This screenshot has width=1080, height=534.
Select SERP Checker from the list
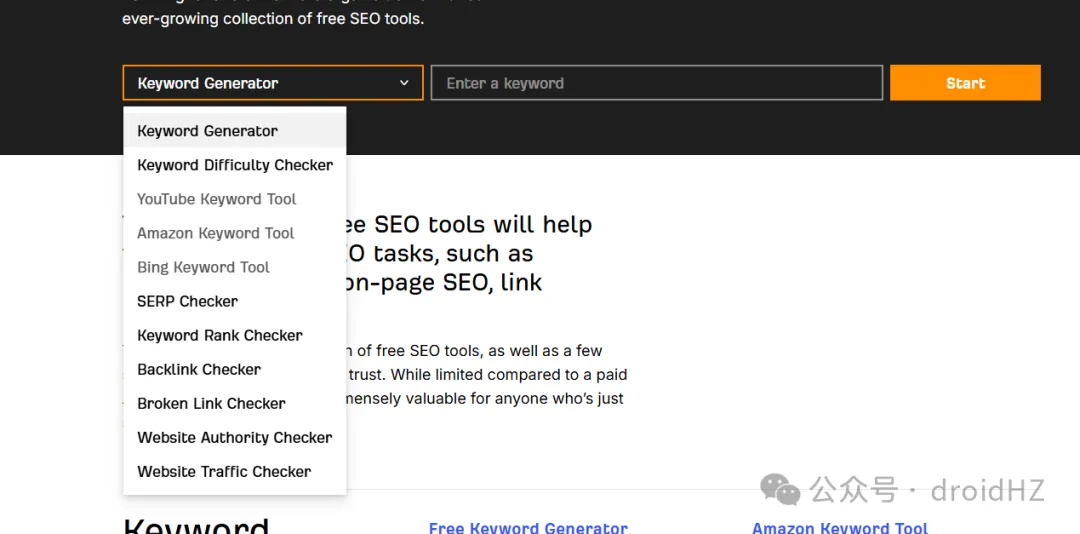[x=188, y=301]
